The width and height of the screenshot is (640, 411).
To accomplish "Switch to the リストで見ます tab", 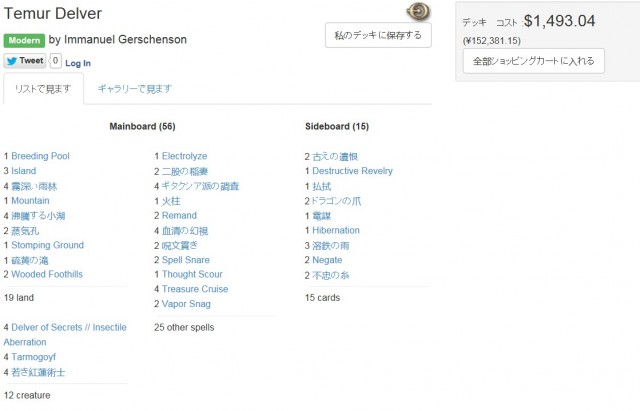I will click(43, 89).
